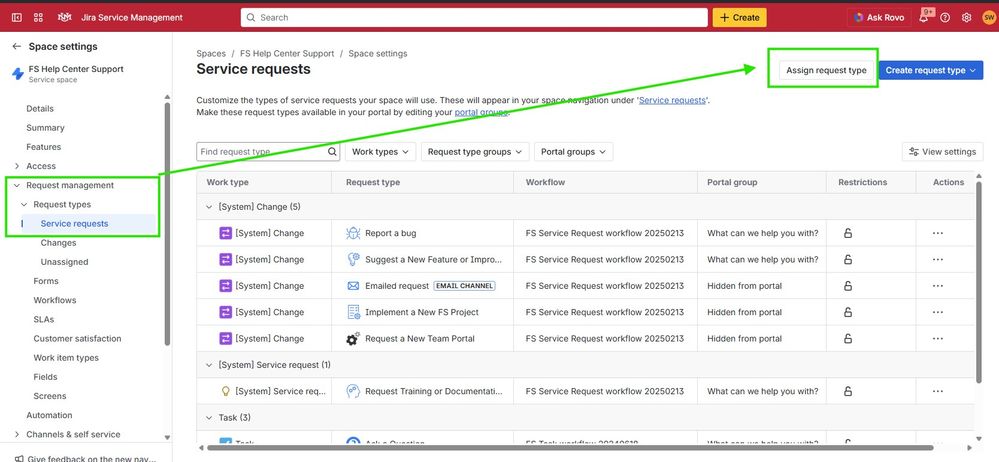The height and width of the screenshot is (462, 999).
Task: Click the Assign request type button
Action: pyautogui.click(x=826, y=70)
